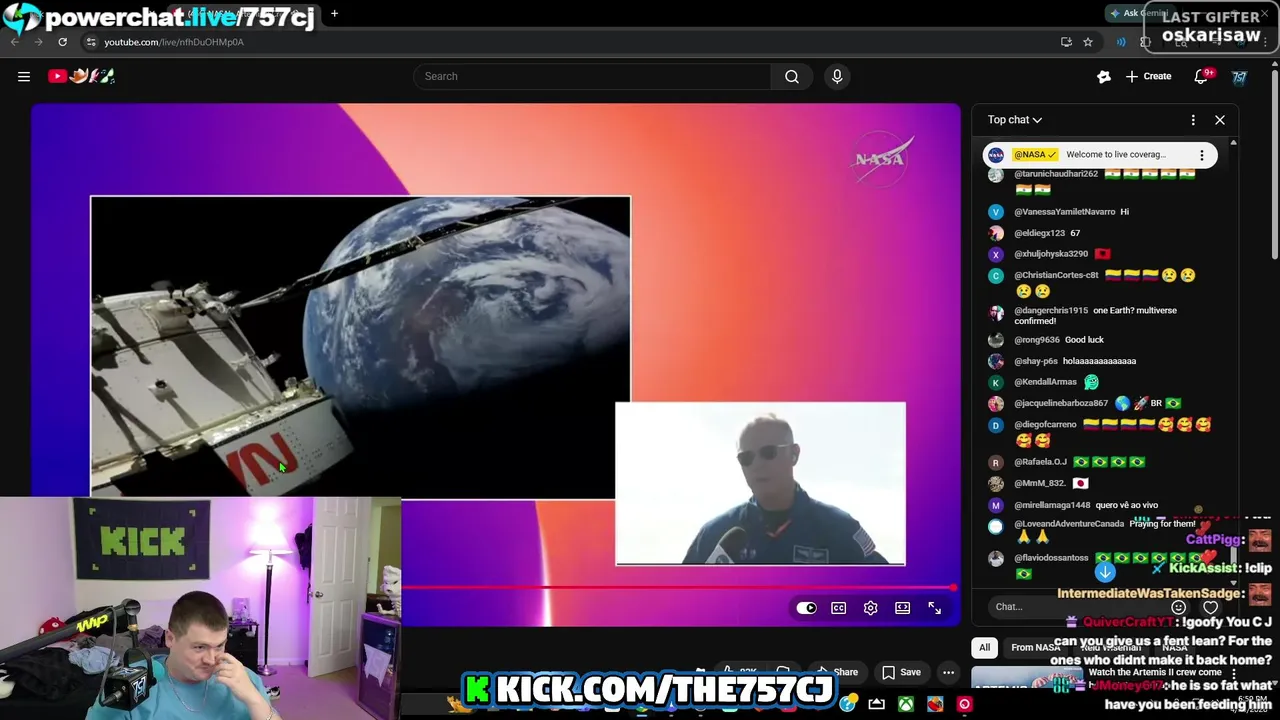Image resolution: width=1280 pixels, height=720 pixels.
Task: Click the astronaut picture-in-picture feed
Action: (760, 484)
